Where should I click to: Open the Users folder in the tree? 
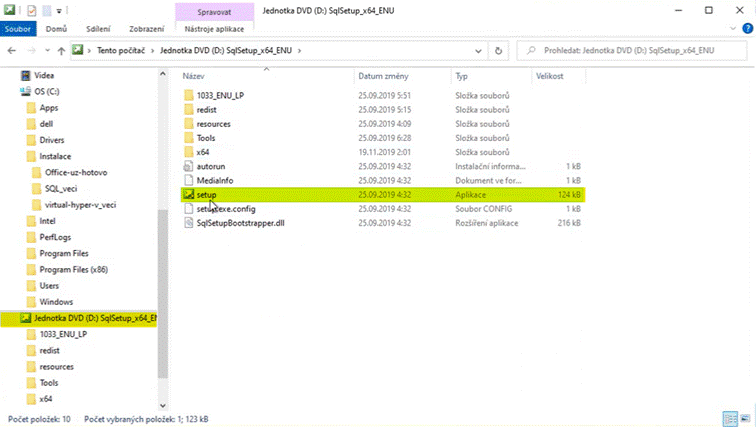coord(49,286)
